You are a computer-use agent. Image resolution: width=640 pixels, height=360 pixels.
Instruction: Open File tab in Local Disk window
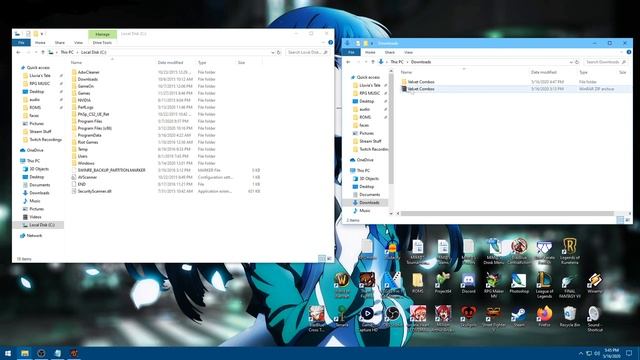(x=21, y=42)
